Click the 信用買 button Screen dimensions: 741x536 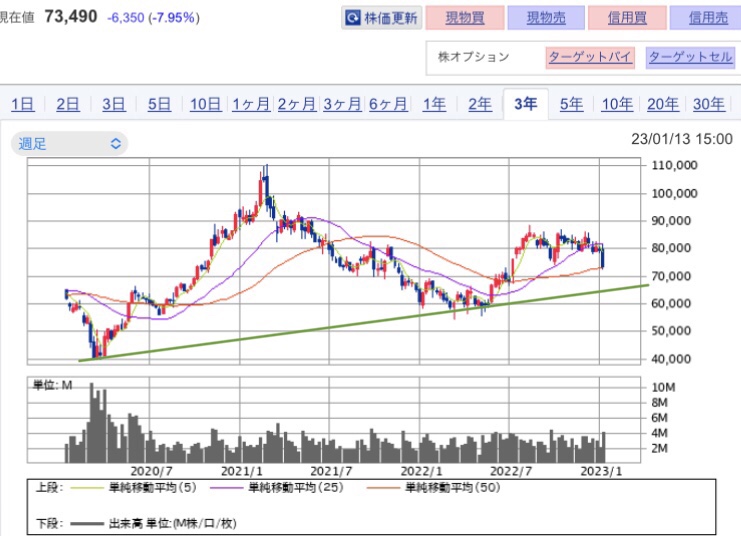(627, 18)
